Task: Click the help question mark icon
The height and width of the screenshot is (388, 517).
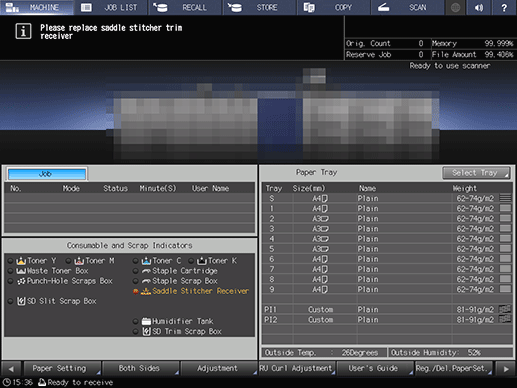Action: point(504,7)
